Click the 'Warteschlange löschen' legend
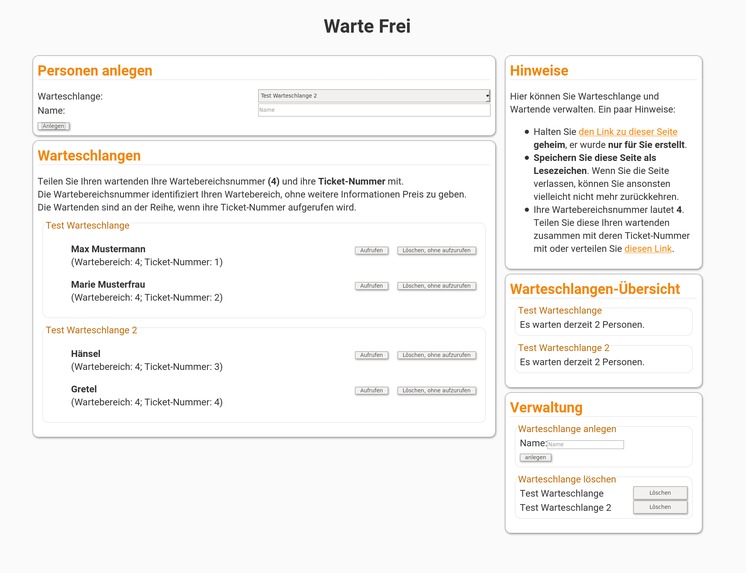The image size is (746, 573). (567, 479)
